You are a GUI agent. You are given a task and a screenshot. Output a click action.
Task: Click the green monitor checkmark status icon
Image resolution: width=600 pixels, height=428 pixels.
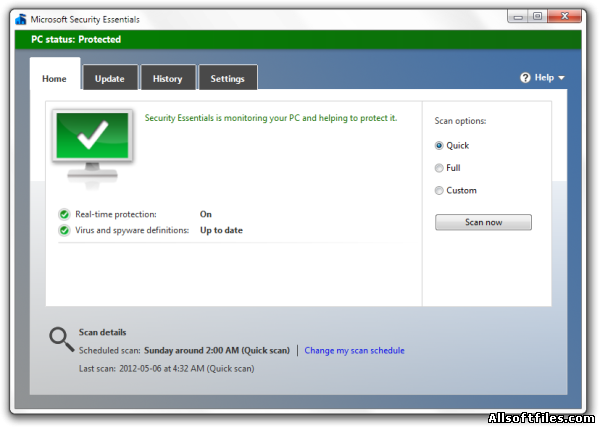(92, 149)
